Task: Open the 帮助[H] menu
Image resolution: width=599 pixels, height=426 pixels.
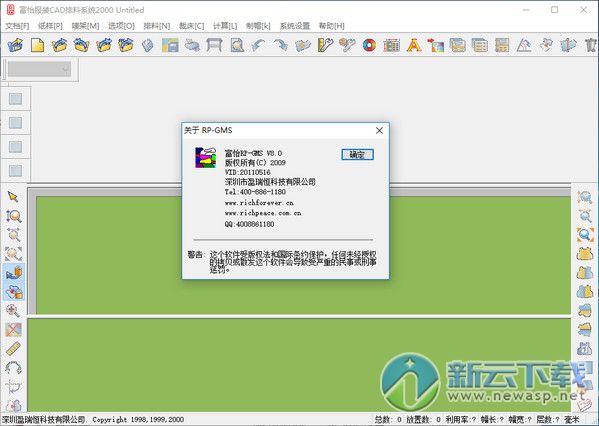Action: (x=332, y=26)
